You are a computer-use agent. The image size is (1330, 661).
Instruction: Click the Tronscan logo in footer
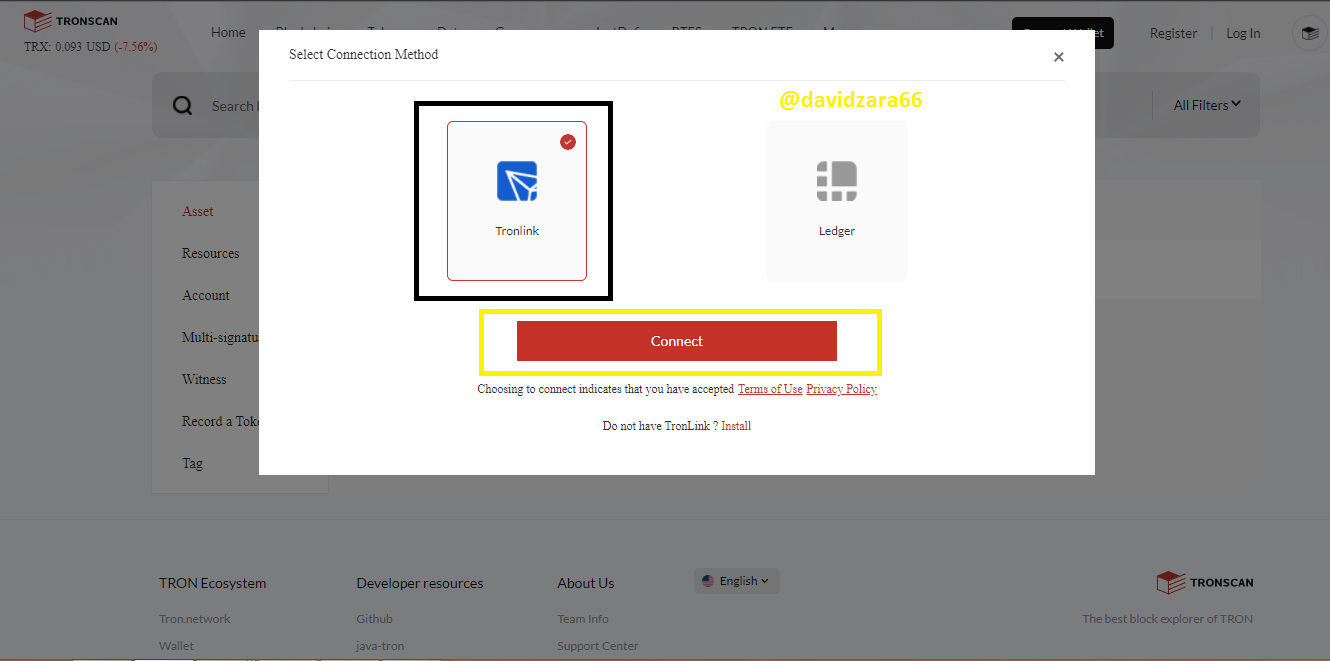point(1204,582)
